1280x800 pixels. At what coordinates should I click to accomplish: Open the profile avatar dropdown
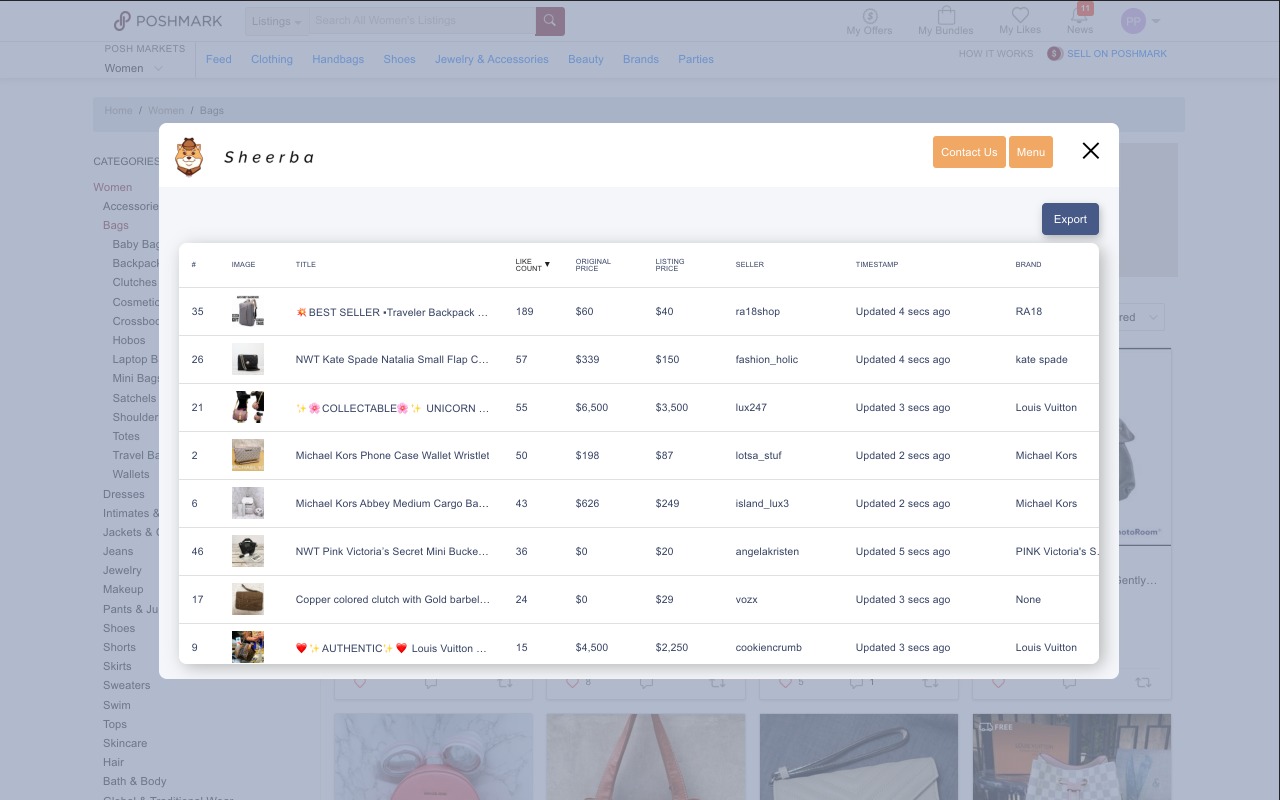(1139, 21)
